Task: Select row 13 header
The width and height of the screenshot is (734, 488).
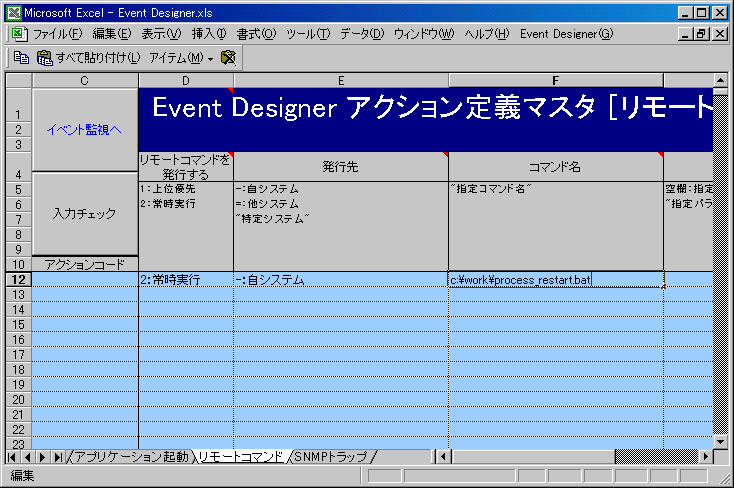Action: 18,295
